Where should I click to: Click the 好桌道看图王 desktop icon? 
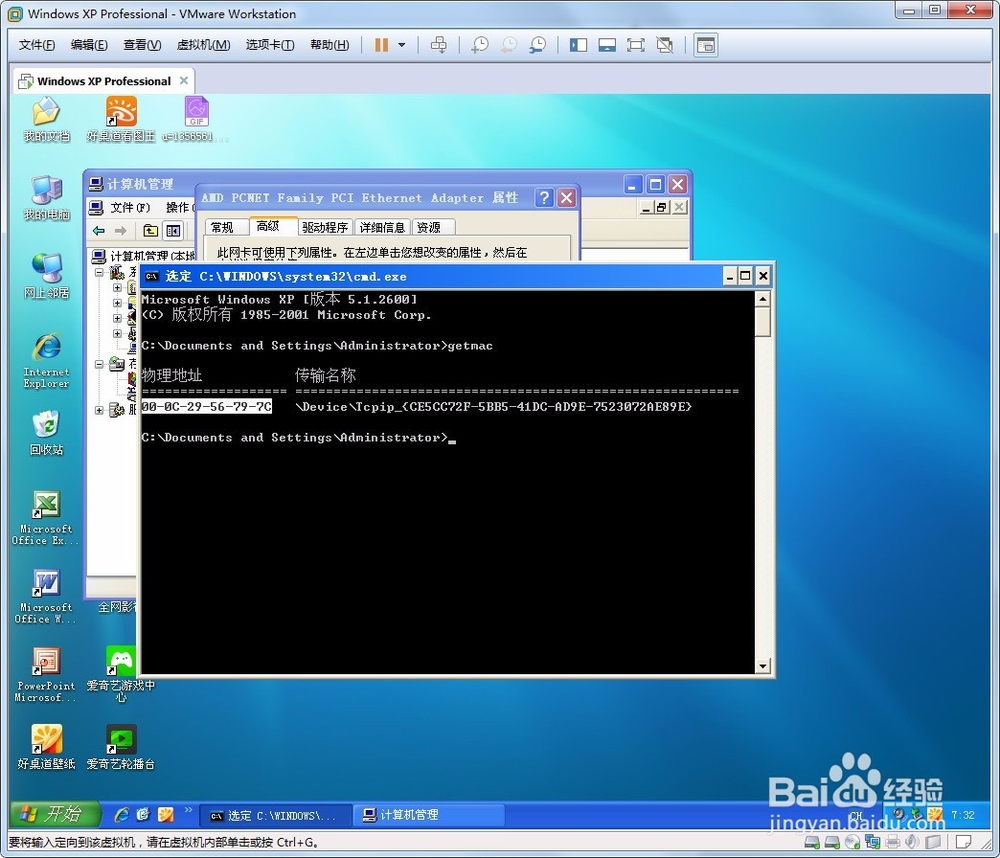(121, 119)
